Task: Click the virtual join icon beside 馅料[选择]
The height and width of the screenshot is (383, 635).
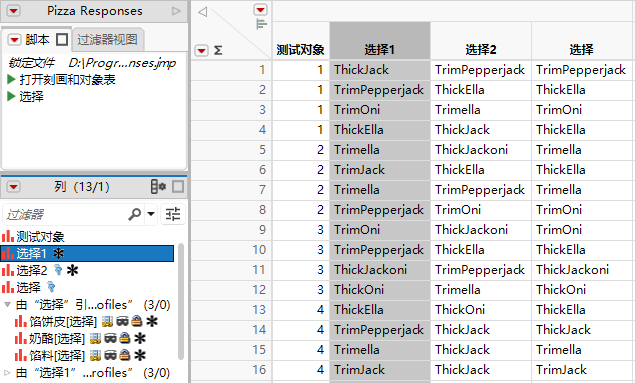Action: tap(95, 355)
